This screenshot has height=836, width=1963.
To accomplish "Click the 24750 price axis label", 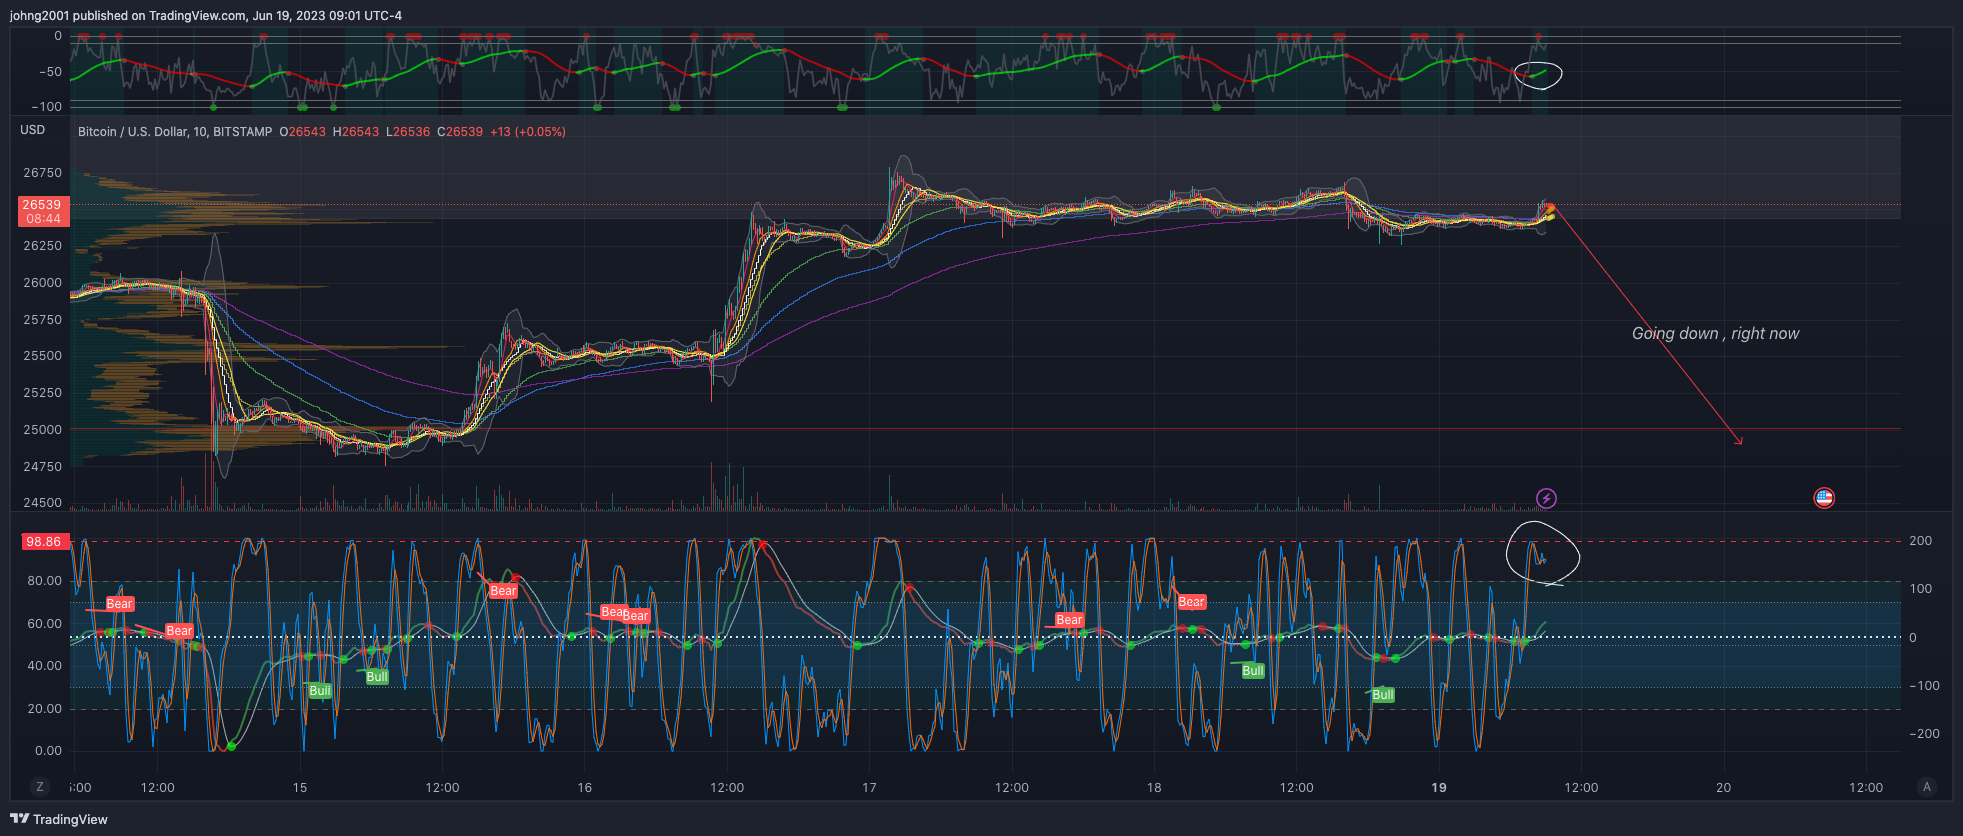I will [43, 467].
